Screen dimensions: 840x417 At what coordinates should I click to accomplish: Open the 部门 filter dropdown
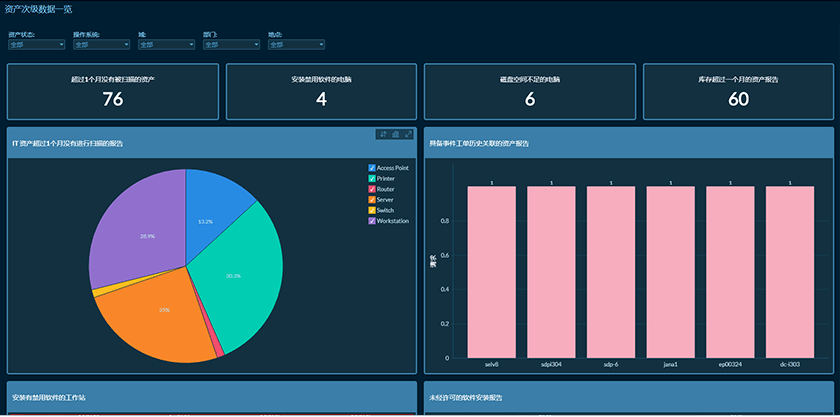coord(231,44)
